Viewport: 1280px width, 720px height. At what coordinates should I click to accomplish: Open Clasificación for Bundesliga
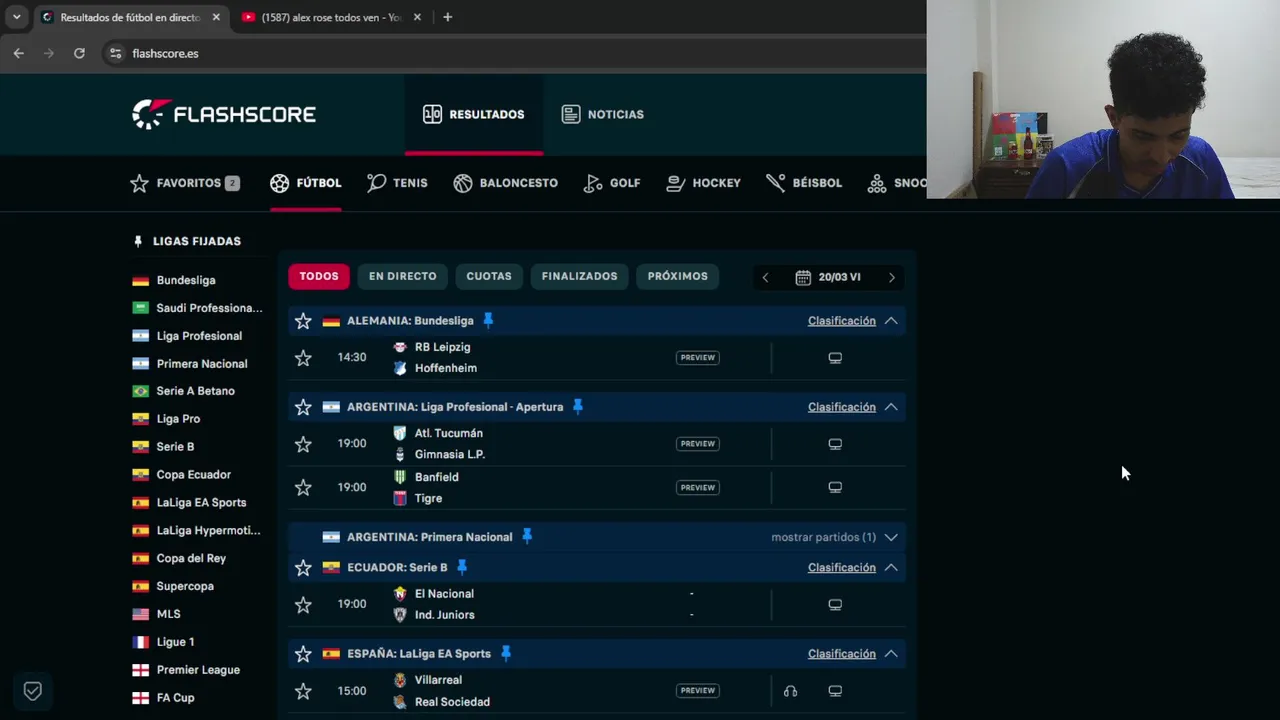pyautogui.click(x=841, y=321)
